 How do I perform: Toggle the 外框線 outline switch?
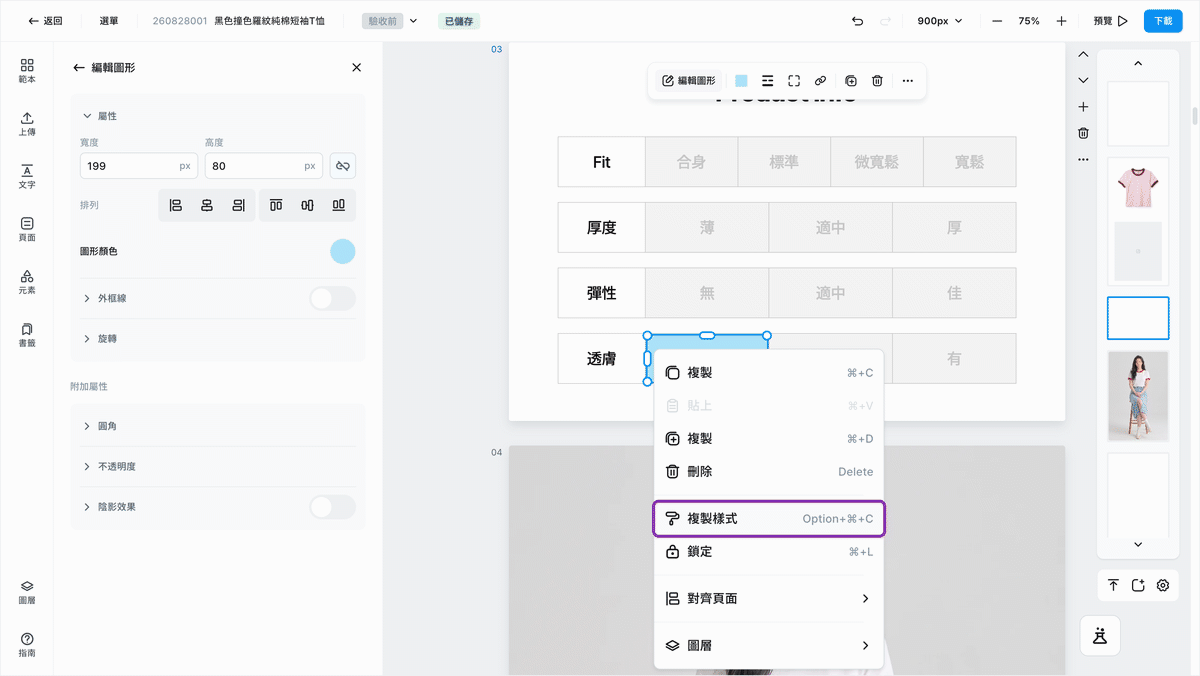[333, 298]
